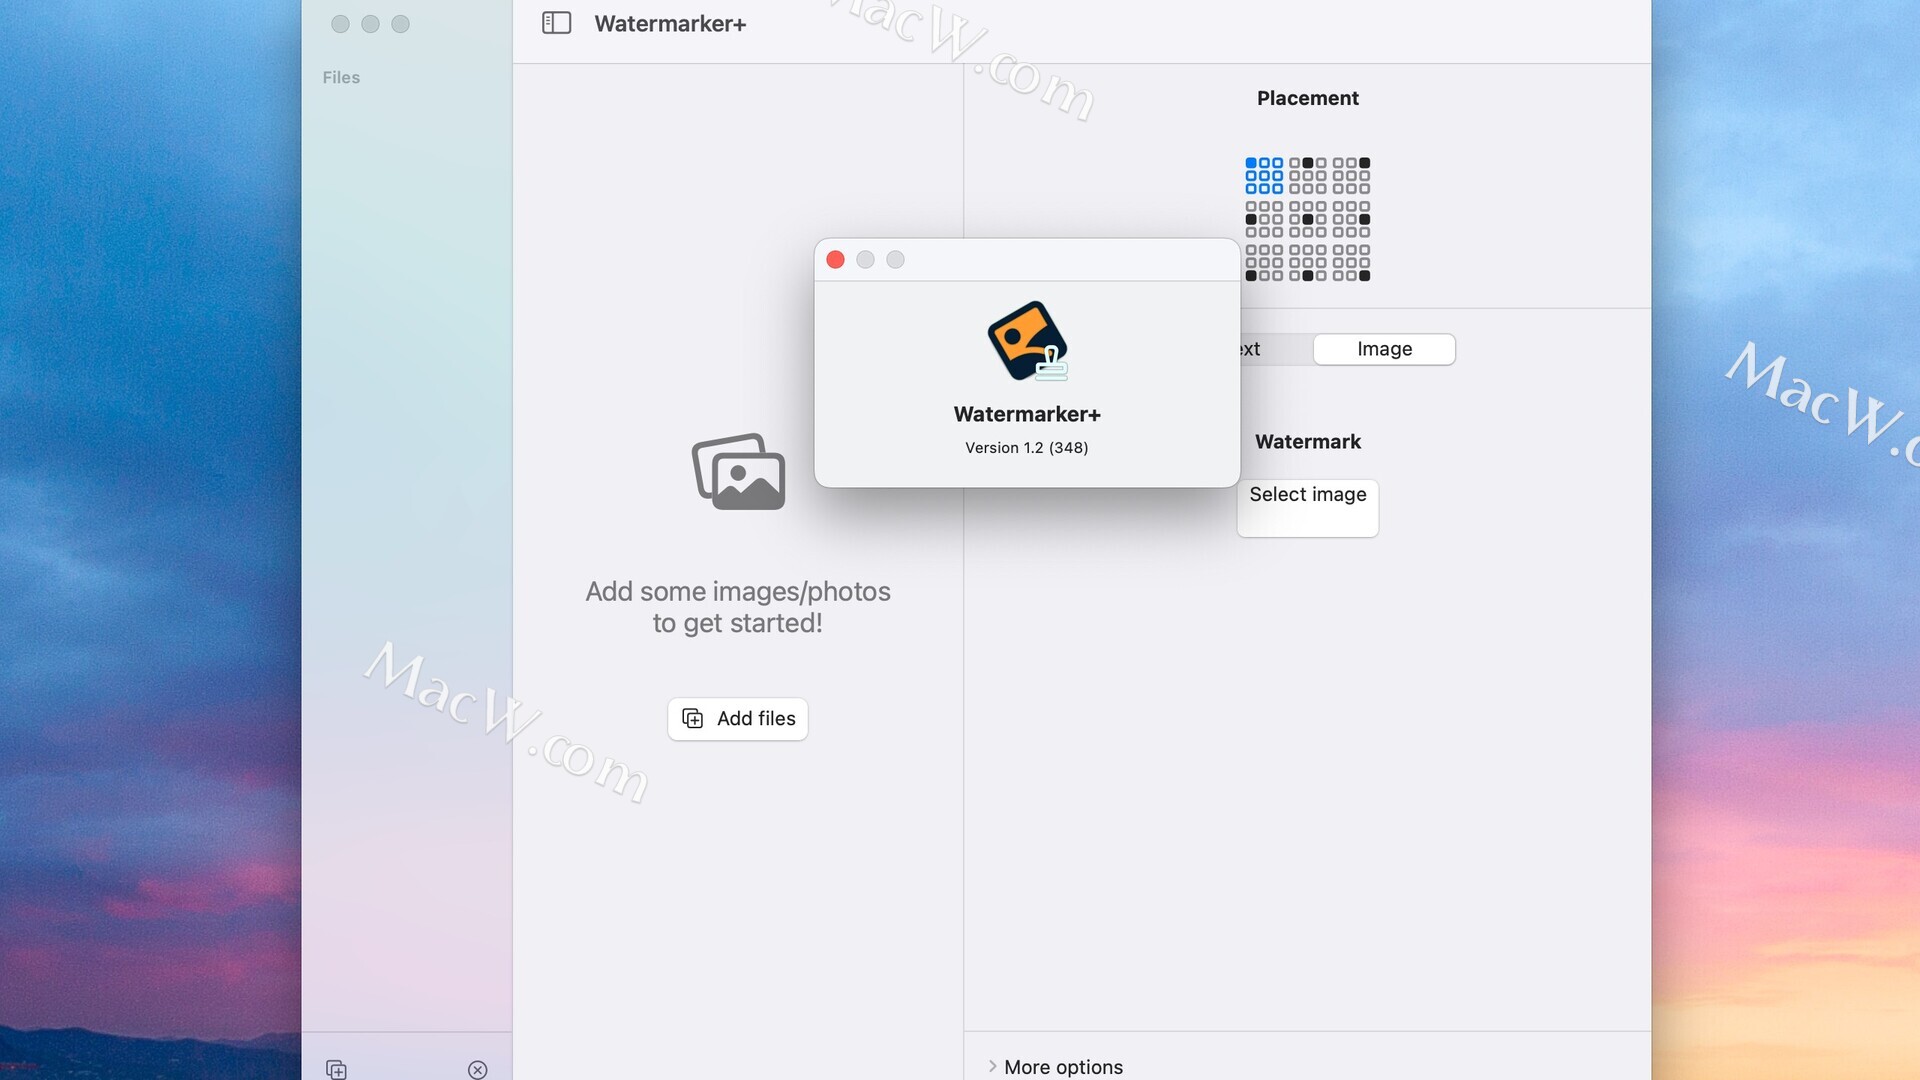Image resolution: width=1920 pixels, height=1080 pixels.
Task: Click Watermarker+ name in About dialog
Action: tap(1027, 414)
